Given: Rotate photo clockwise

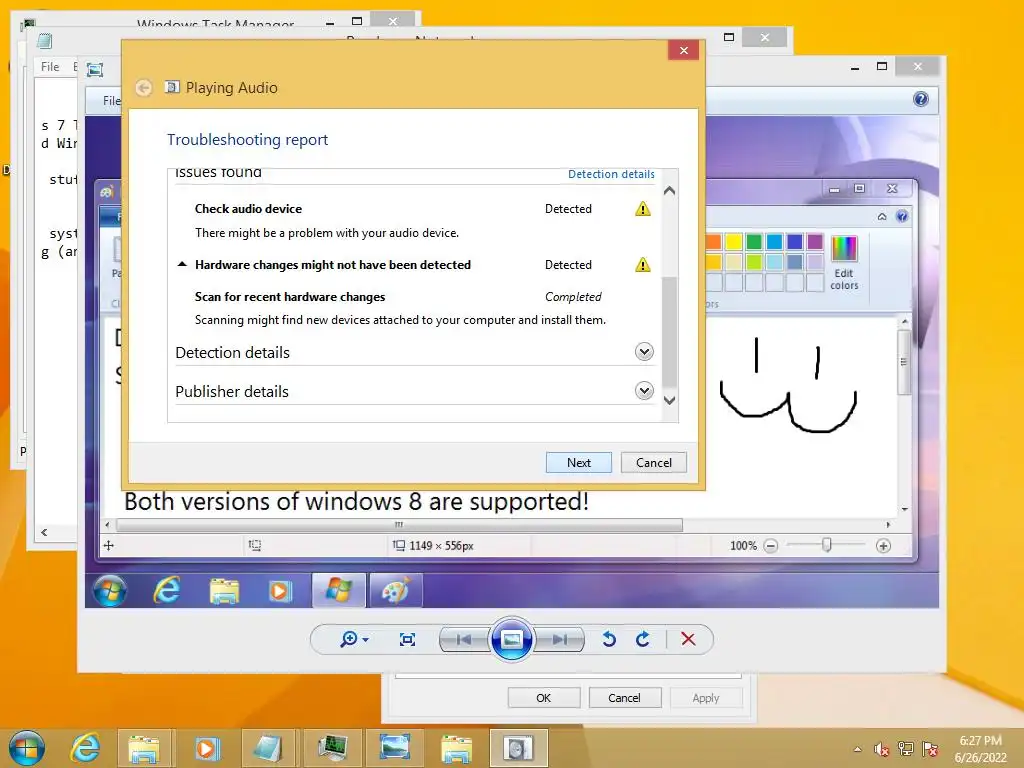Looking at the screenshot, I should [x=643, y=639].
